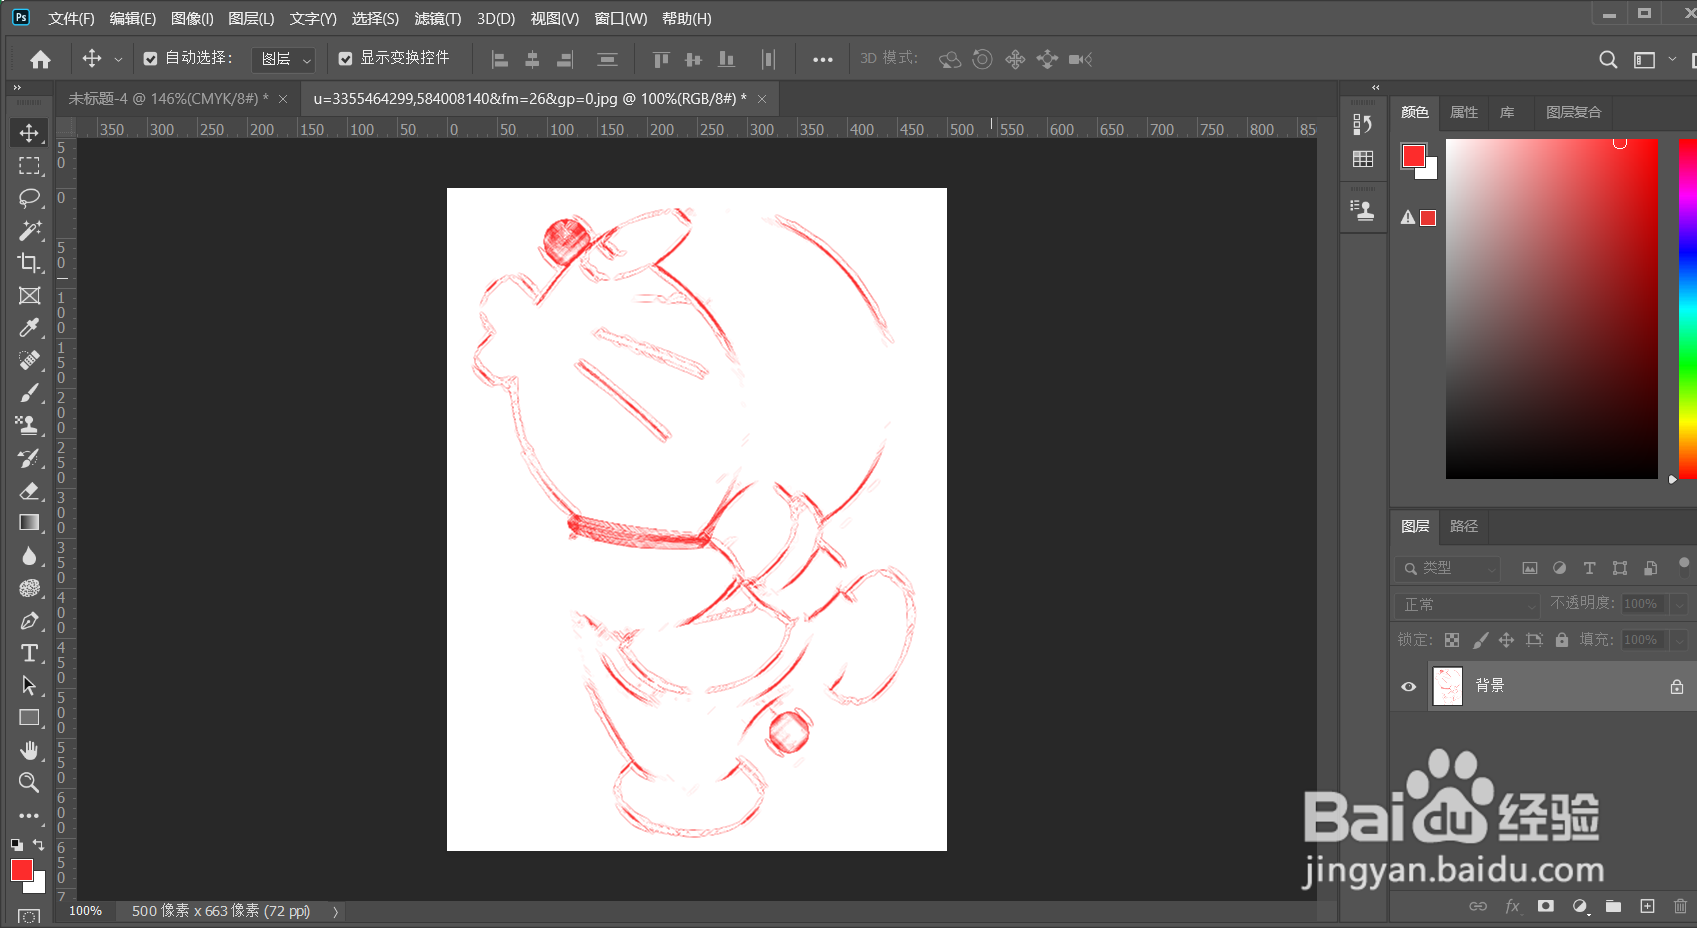Viewport: 1697px width, 928px height.
Task: Expand the toolbox double-arrow
Action: 17,88
